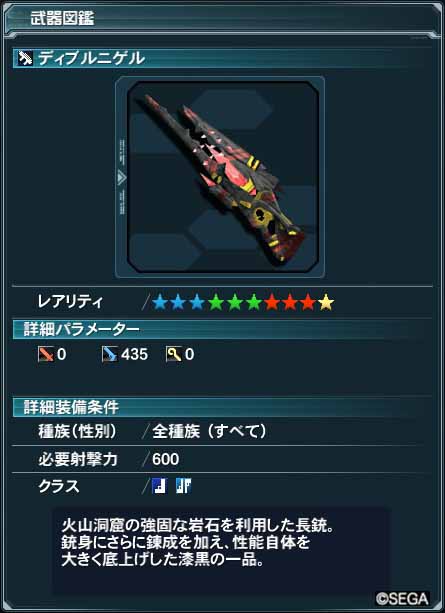Click the last red rarity star
This screenshot has width=445, height=613.
308,302
